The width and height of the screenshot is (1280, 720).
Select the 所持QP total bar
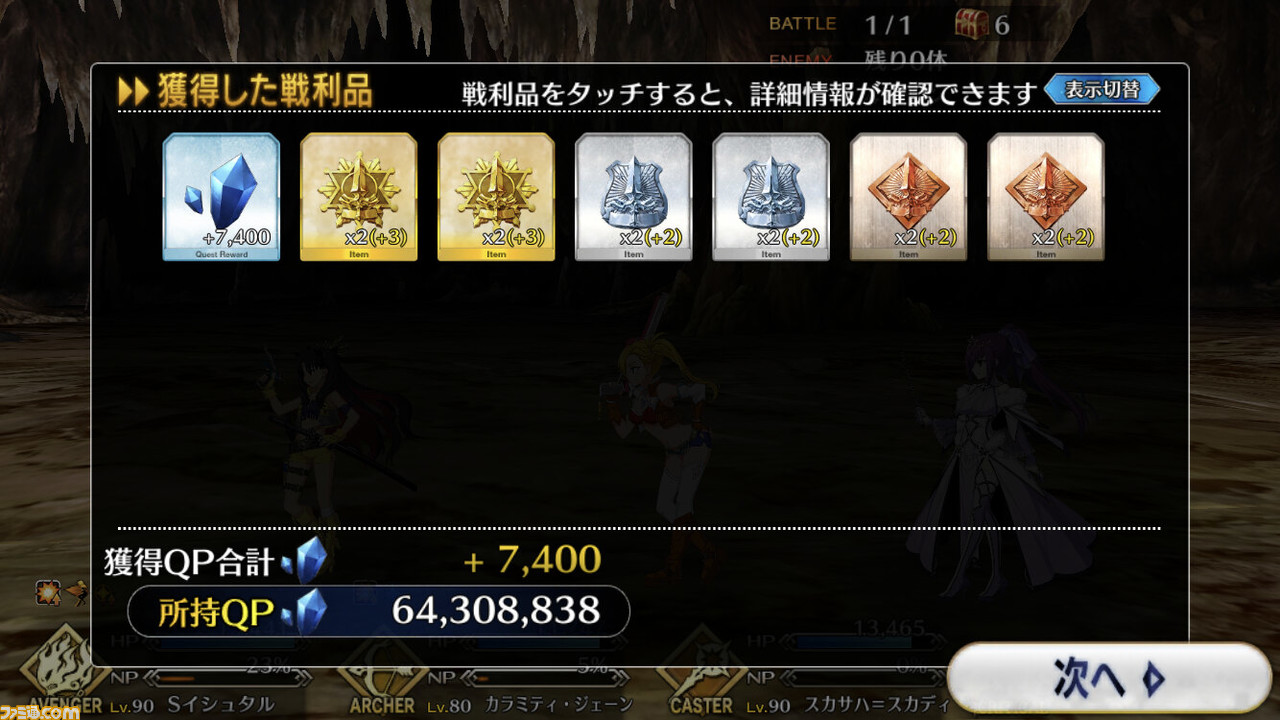[379, 611]
